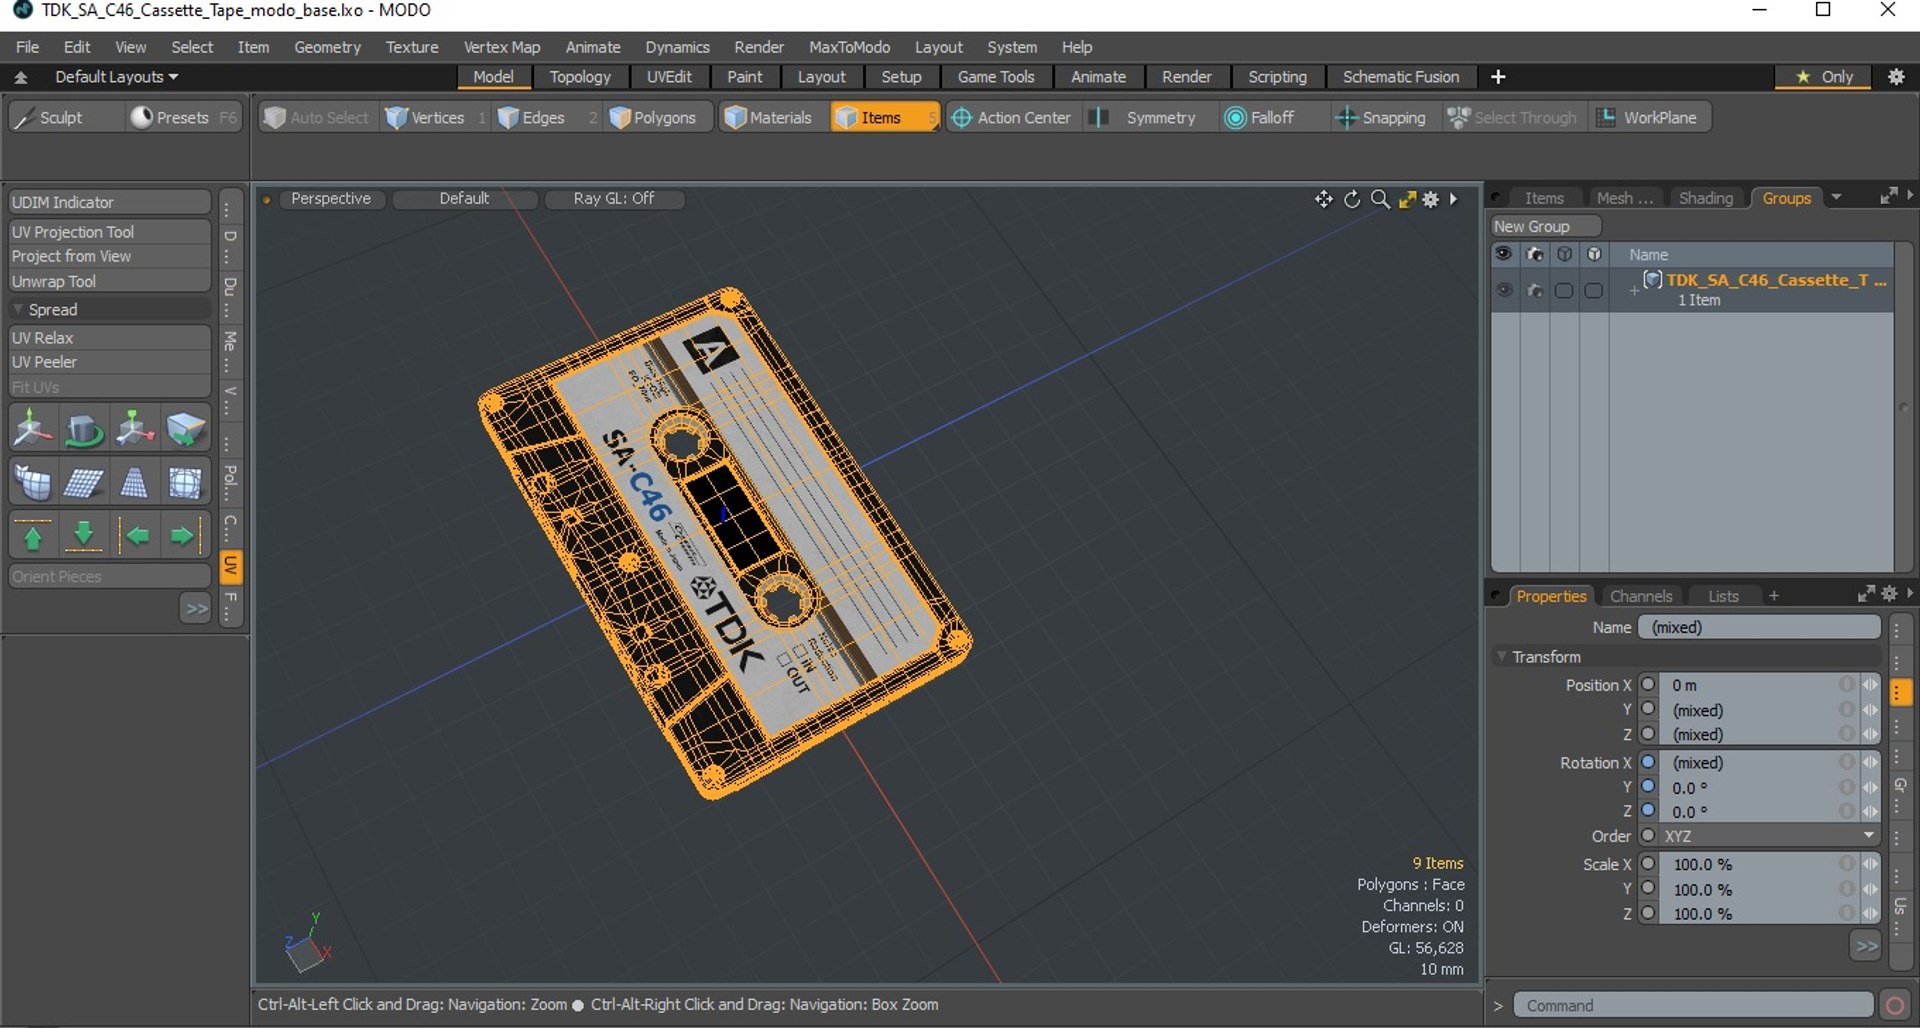Click the UV Relax button
This screenshot has width=1920, height=1028.
110,338
